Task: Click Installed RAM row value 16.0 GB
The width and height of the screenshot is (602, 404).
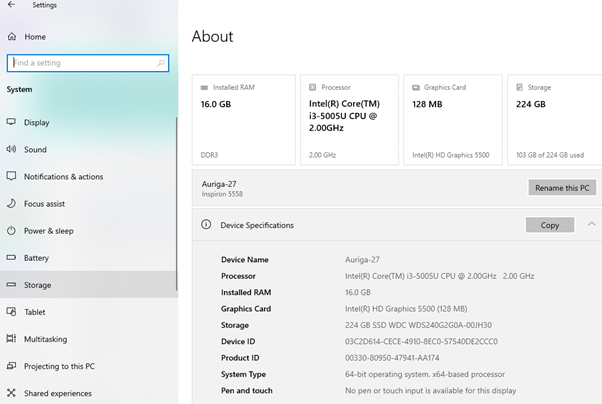Action: (358, 292)
